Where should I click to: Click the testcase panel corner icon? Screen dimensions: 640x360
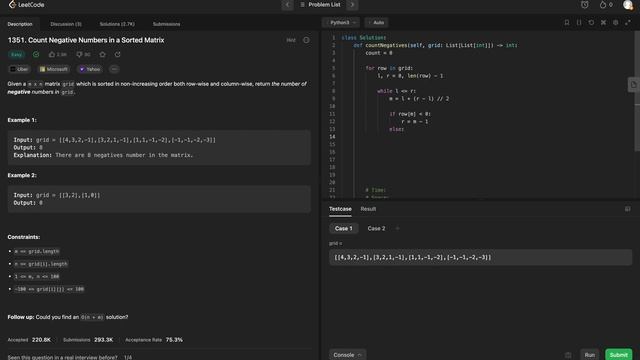click(x=627, y=209)
